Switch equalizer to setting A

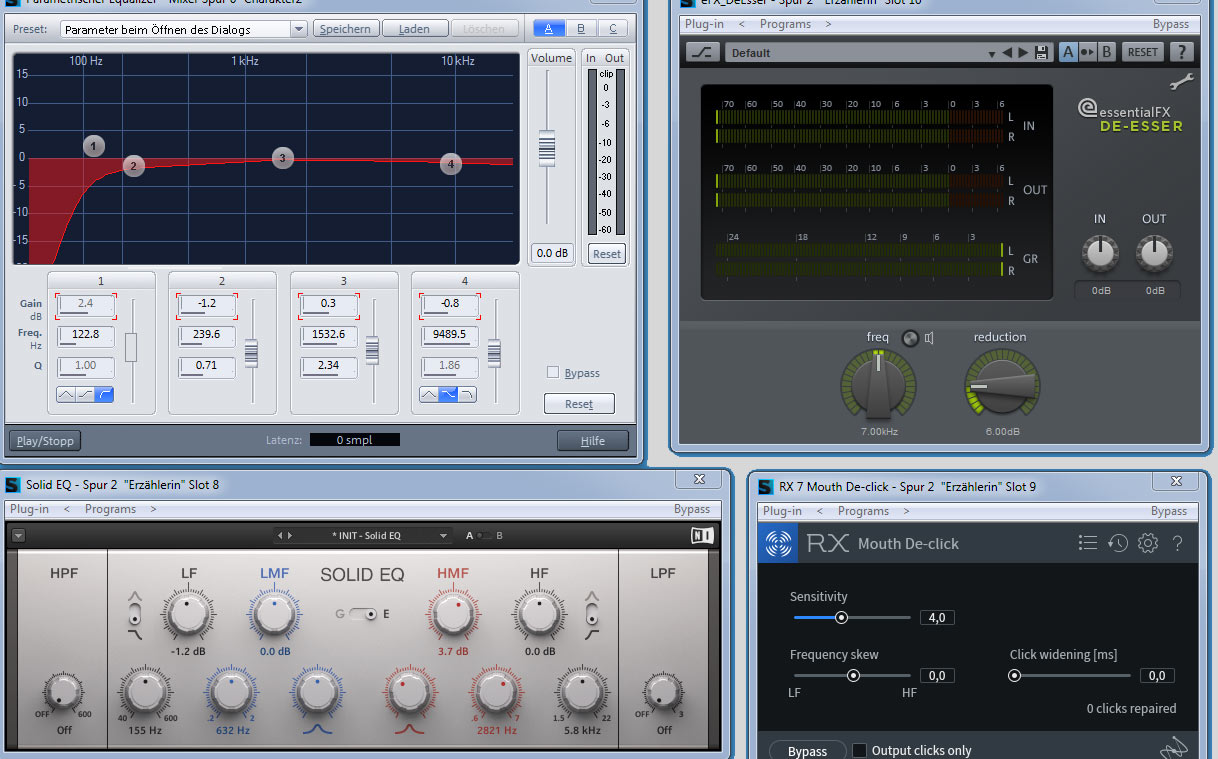(x=549, y=29)
